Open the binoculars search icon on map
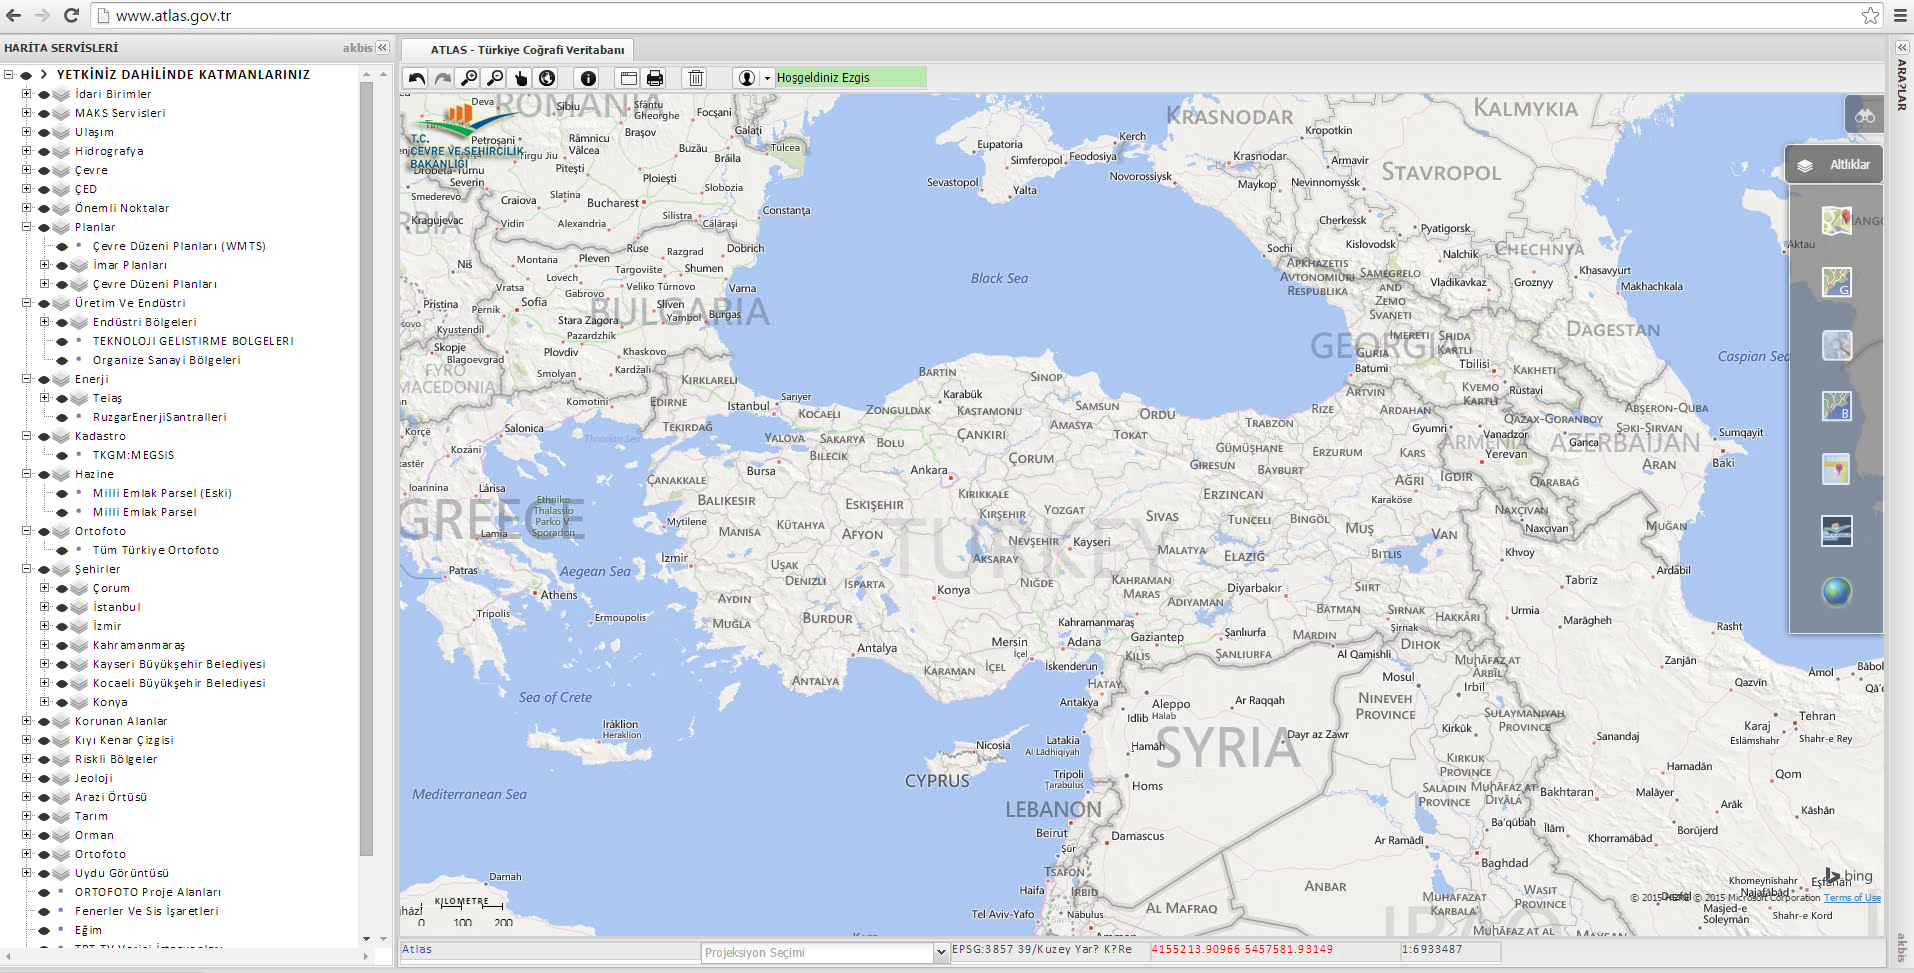 point(1864,116)
